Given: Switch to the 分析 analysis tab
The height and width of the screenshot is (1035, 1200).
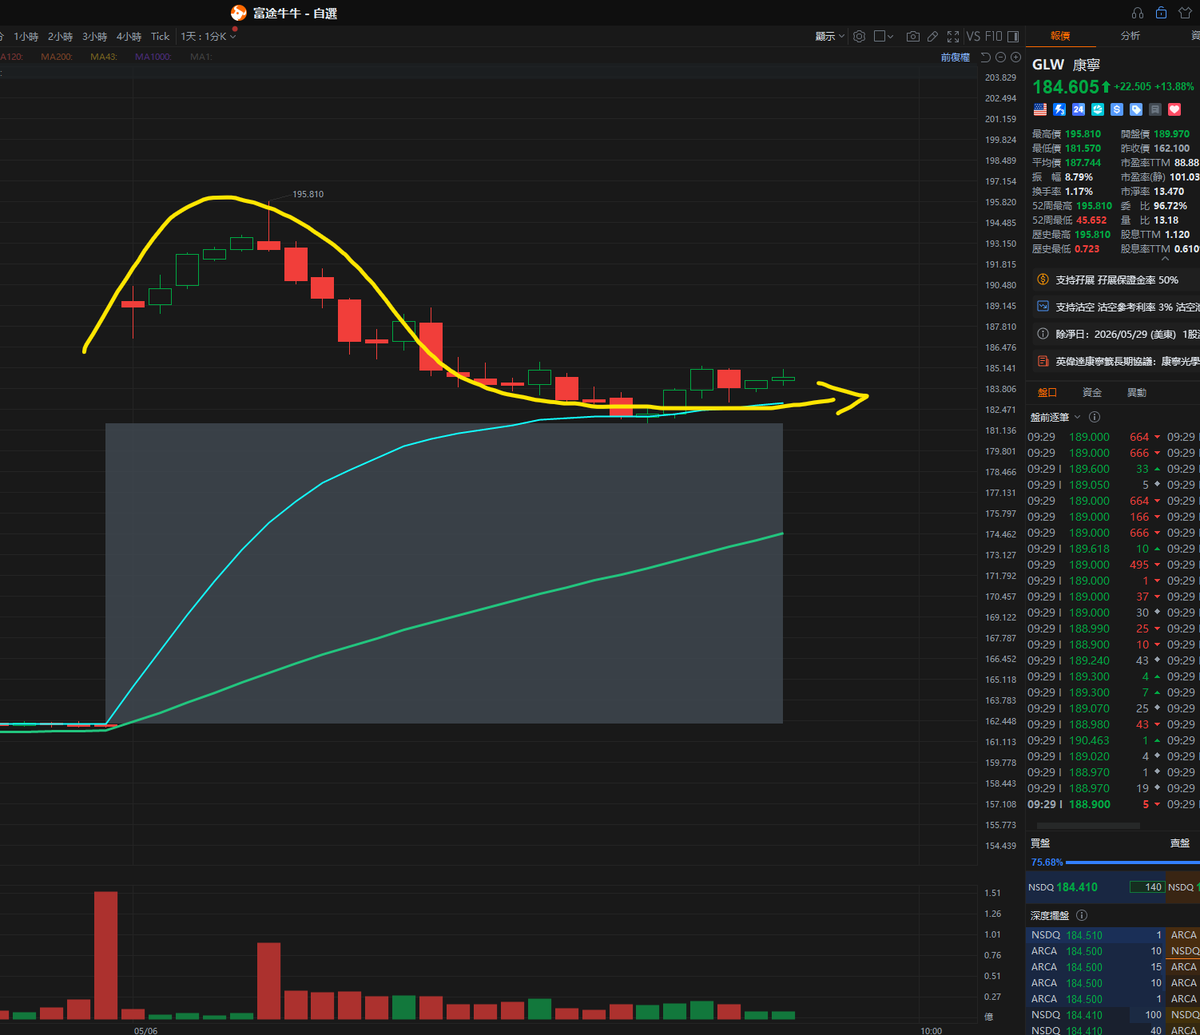Looking at the screenshot, I should tap(1130, 35).
